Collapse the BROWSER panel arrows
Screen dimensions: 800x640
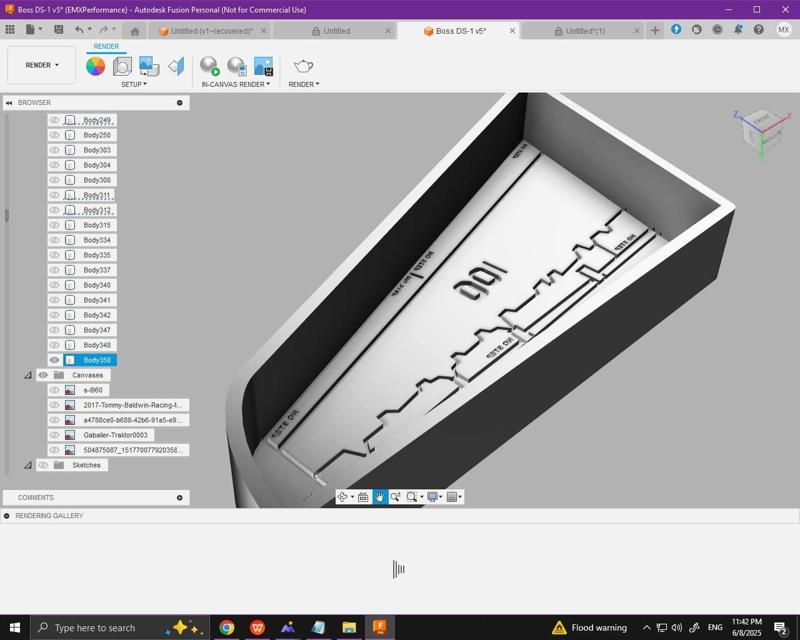(x=9, y=103)
